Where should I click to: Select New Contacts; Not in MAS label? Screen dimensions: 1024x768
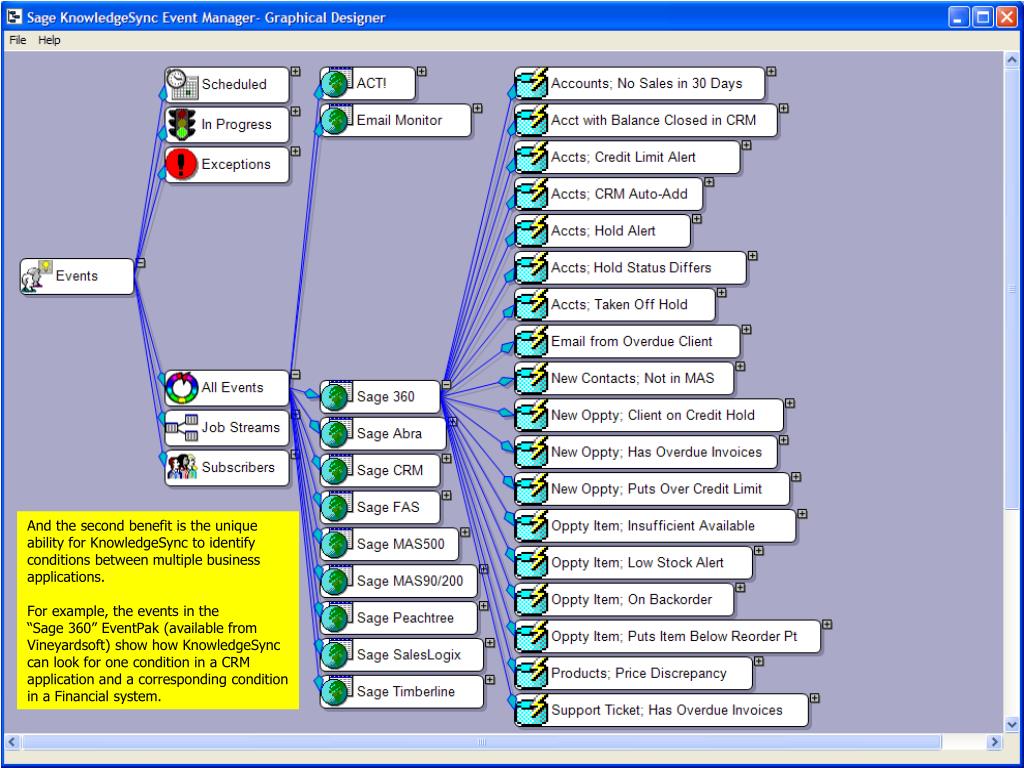[633, 378]
